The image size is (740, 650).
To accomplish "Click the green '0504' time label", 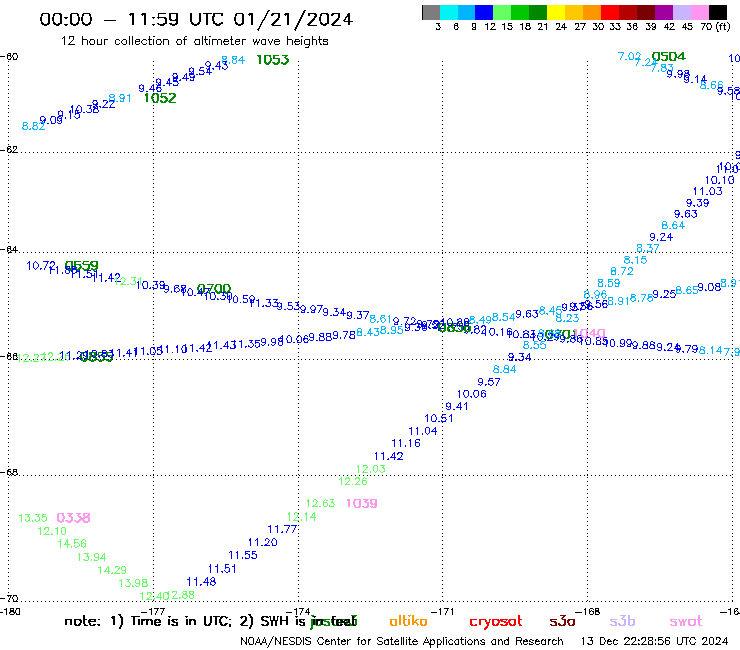I will [668, 57].
